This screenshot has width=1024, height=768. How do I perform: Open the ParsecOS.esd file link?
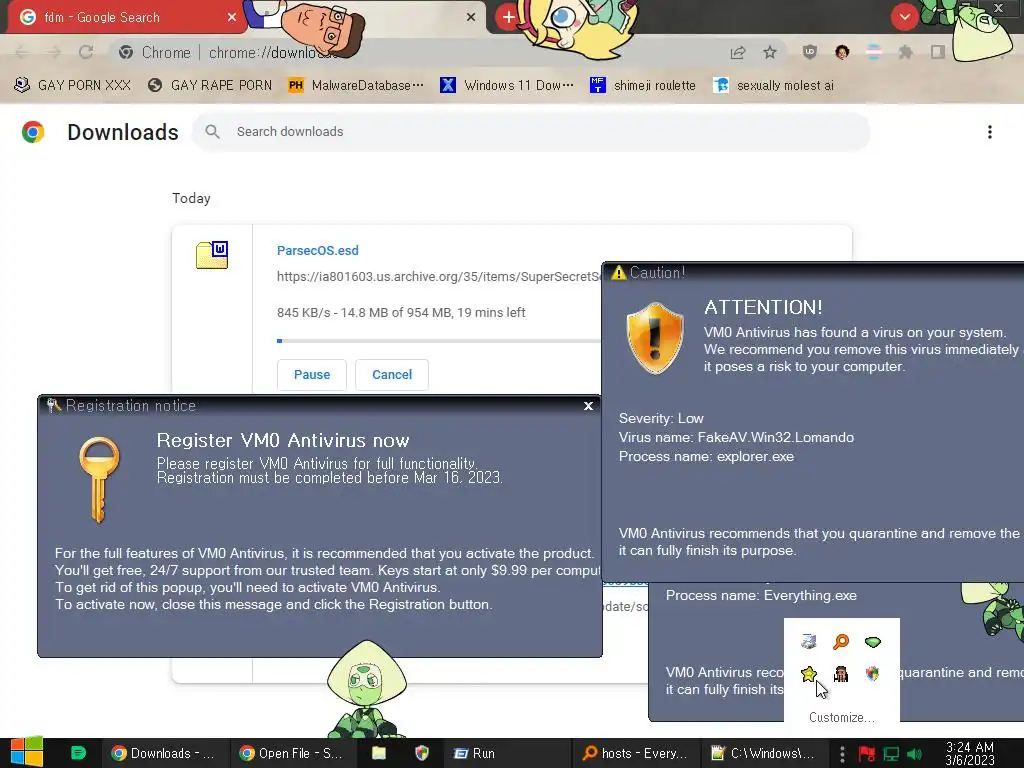(317, 250)
